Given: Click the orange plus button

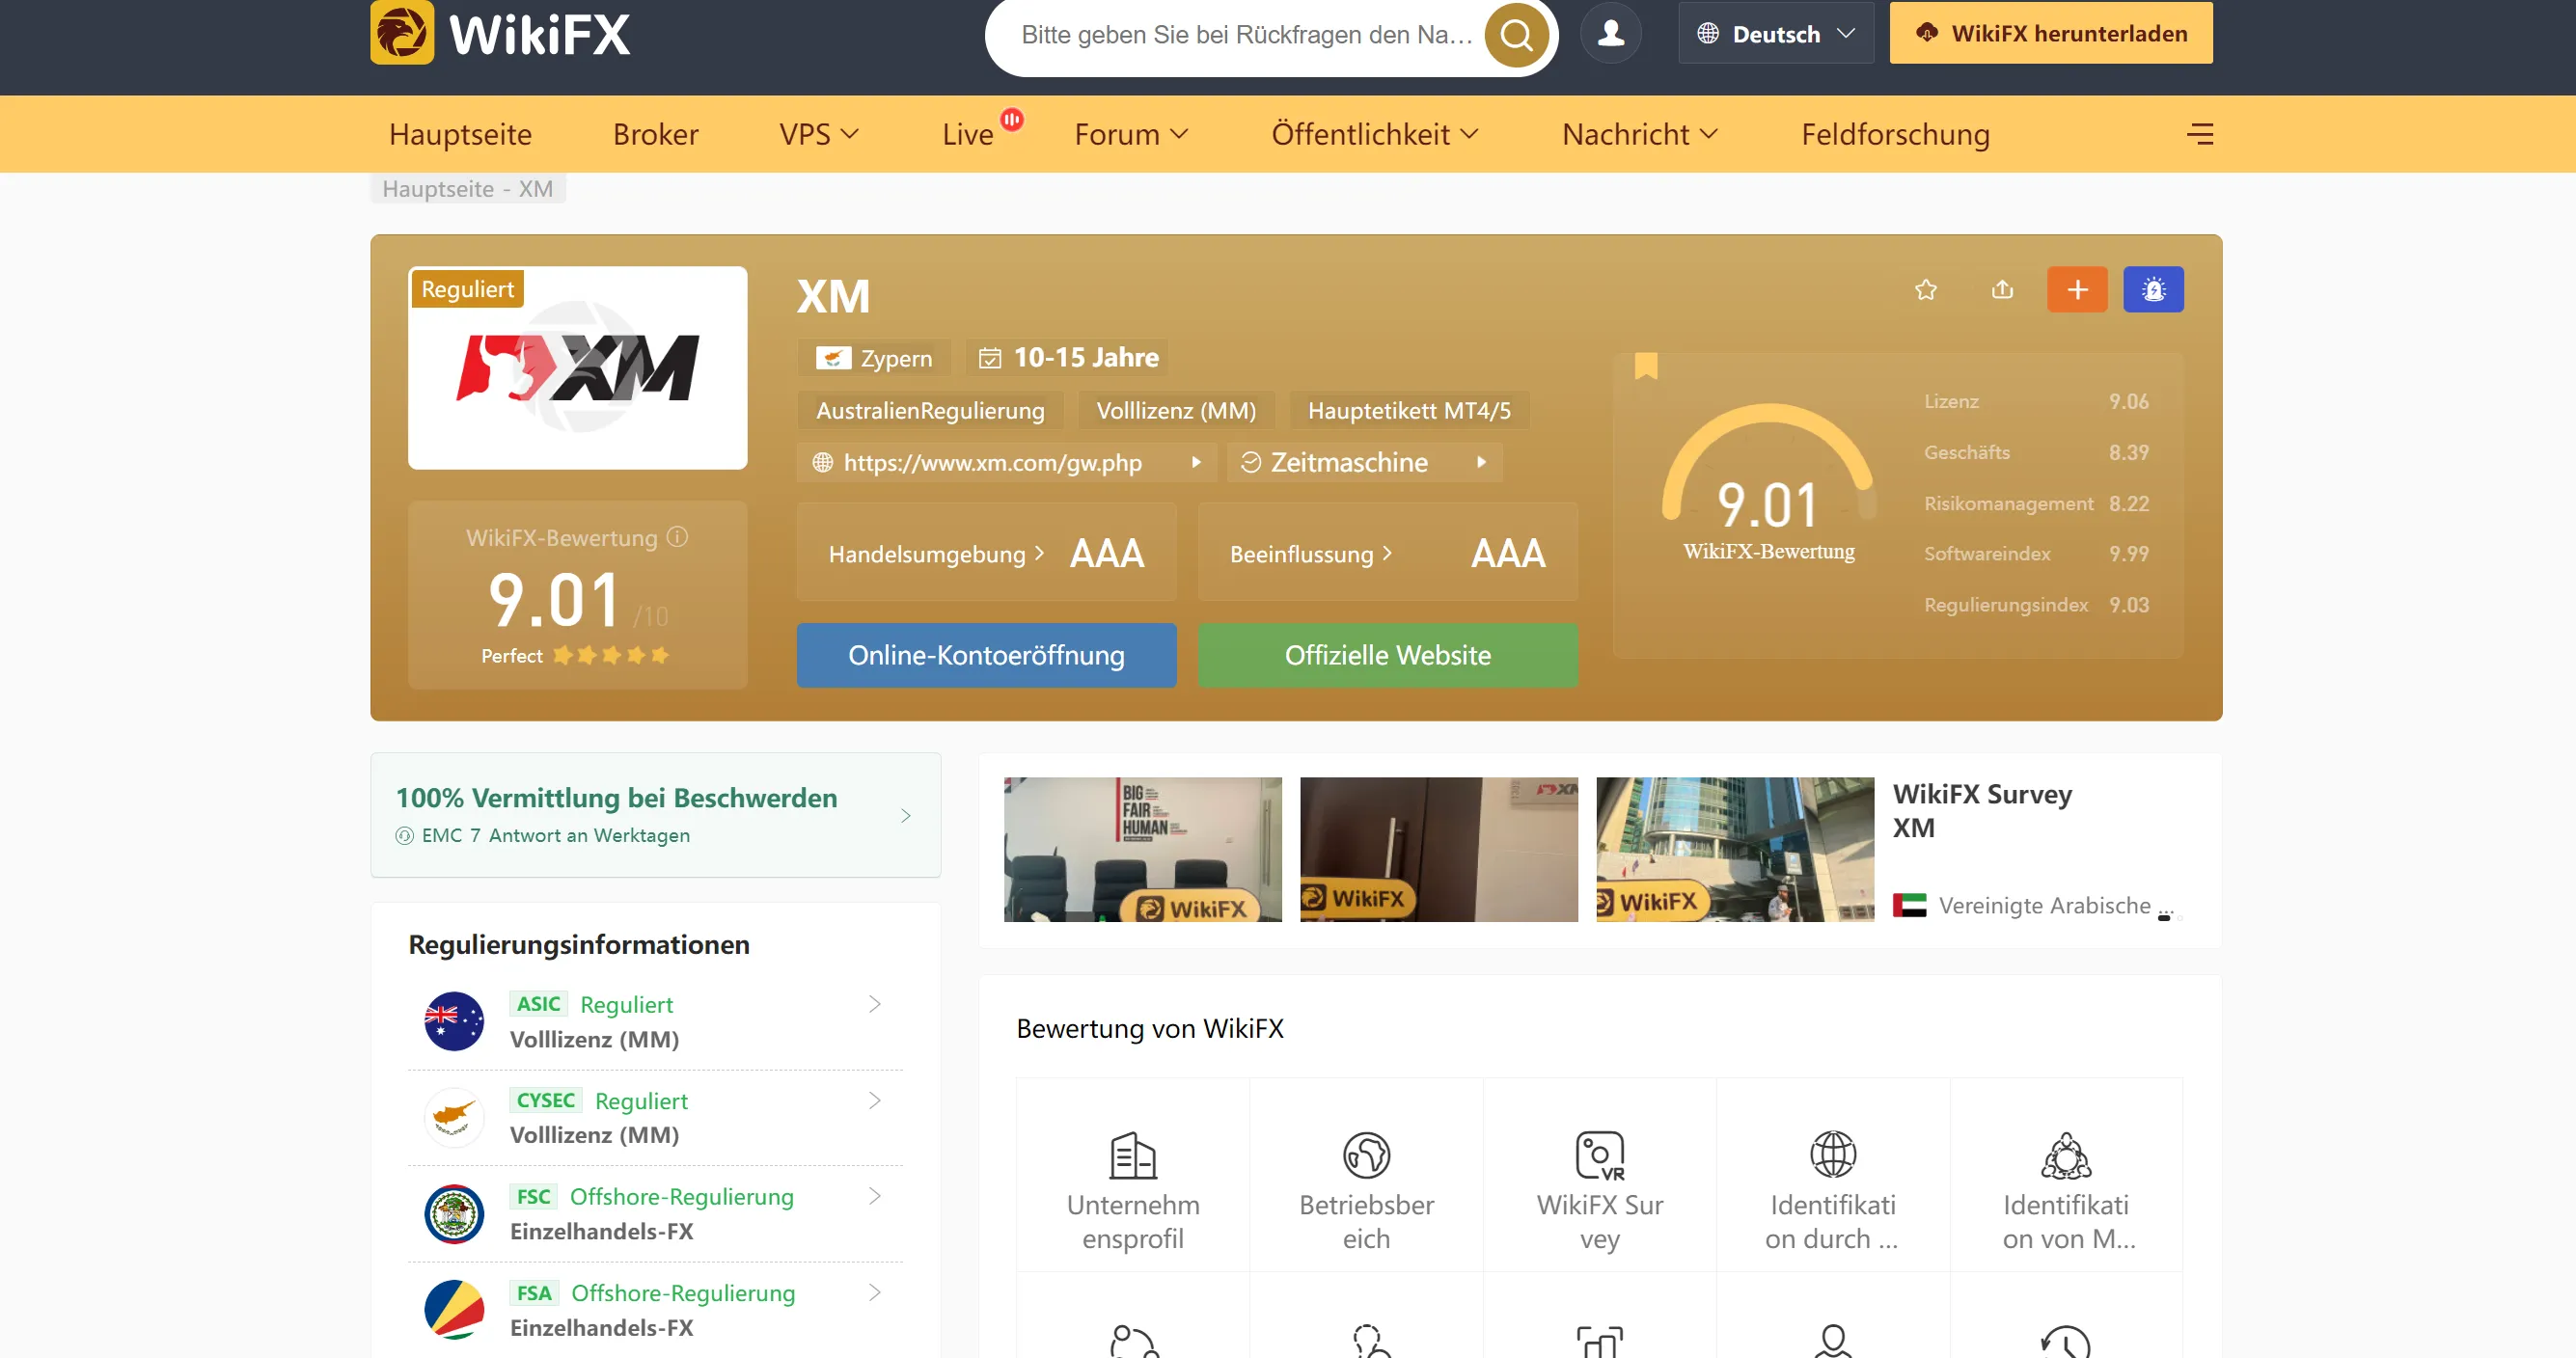Looking at the screenshot, I should pyautogui.click(x=2077, y=290).
